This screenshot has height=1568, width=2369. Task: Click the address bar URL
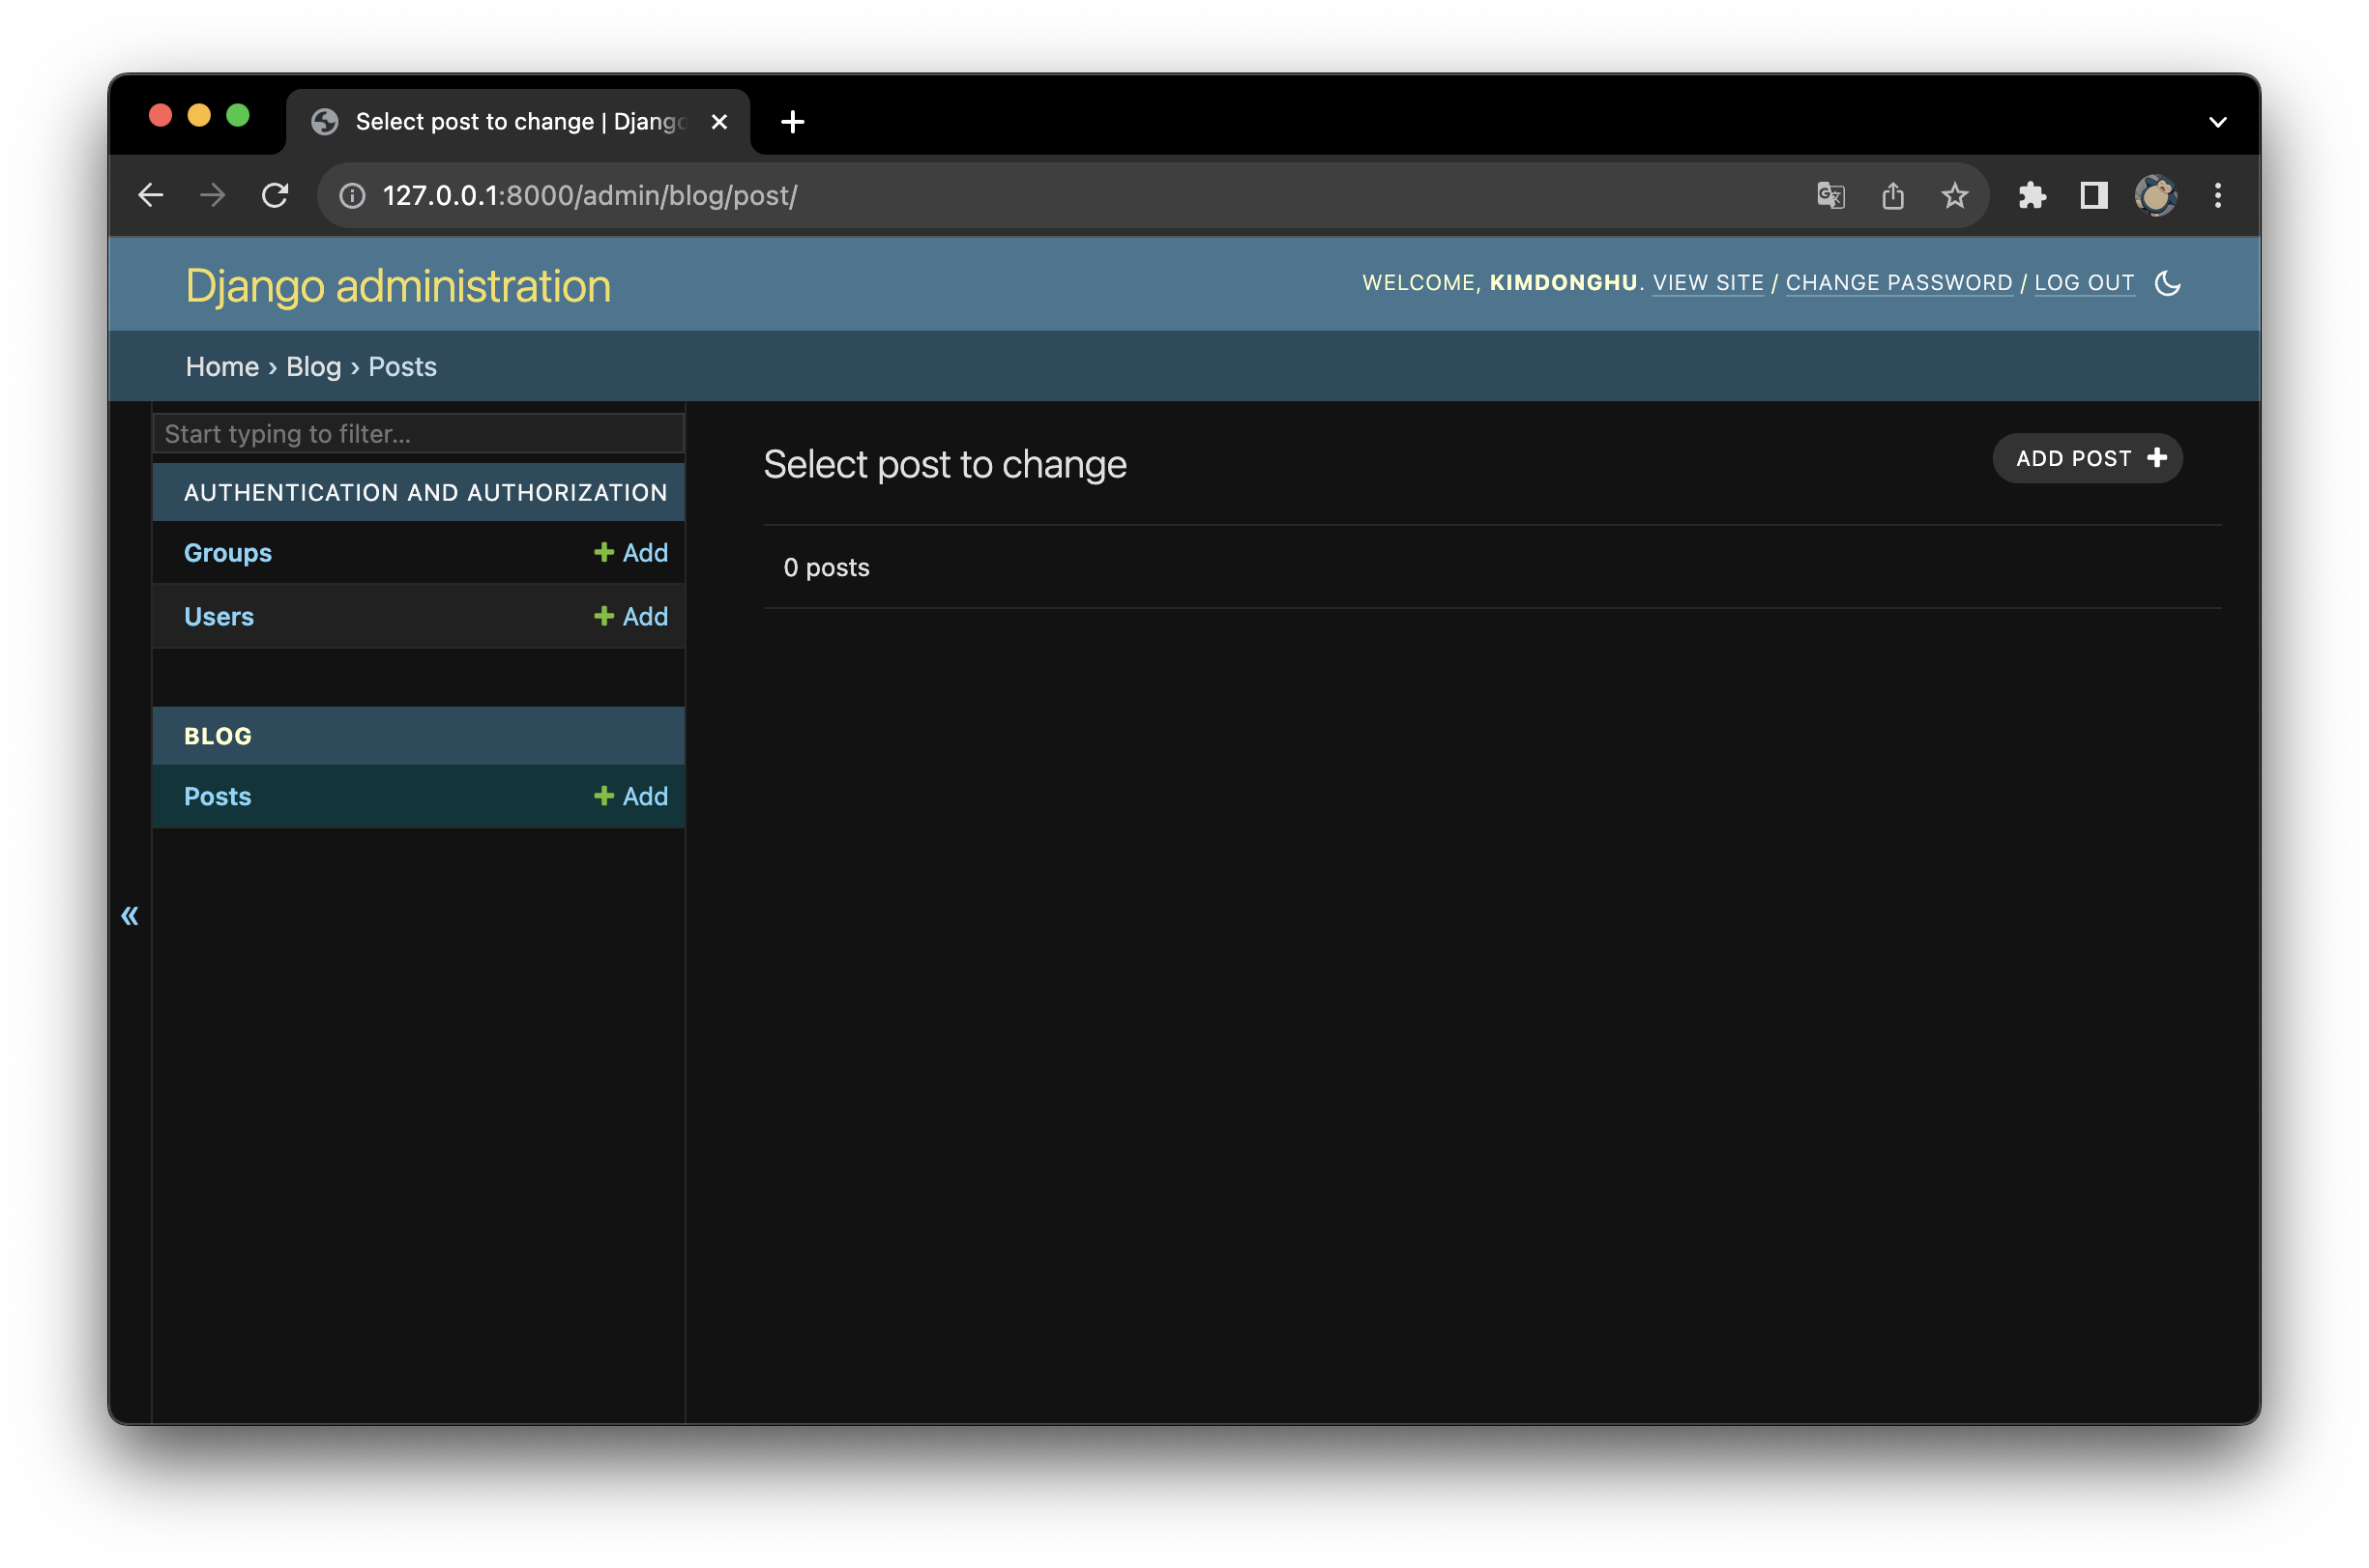pos(590,195)
